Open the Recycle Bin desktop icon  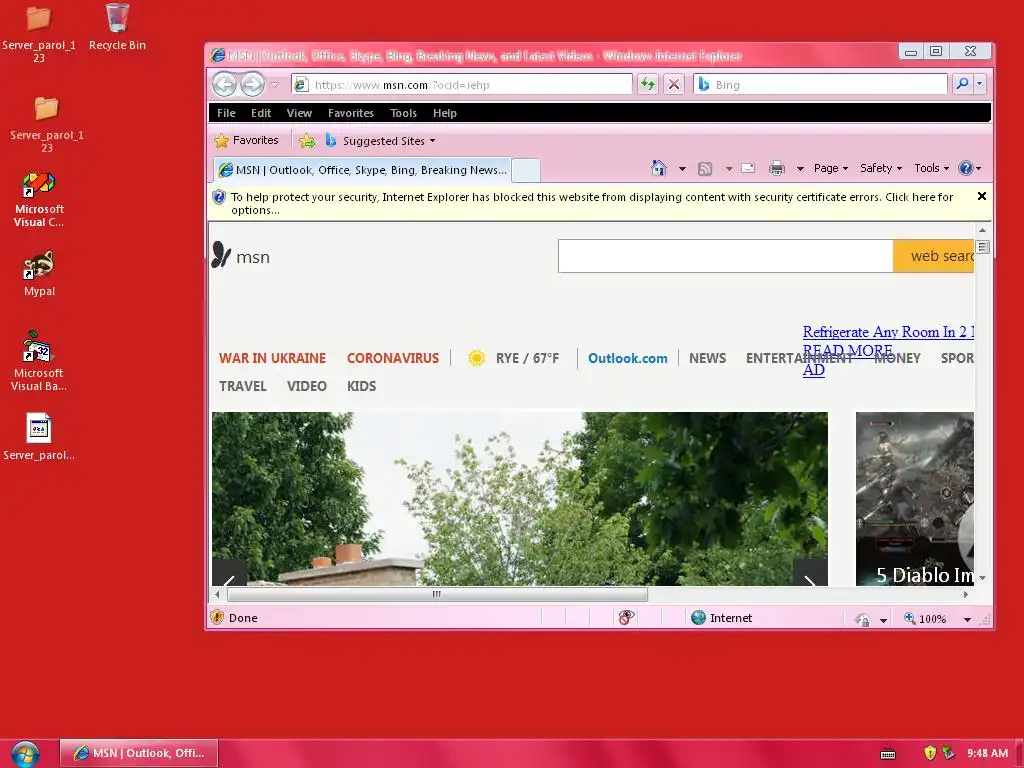pos(117,26)
